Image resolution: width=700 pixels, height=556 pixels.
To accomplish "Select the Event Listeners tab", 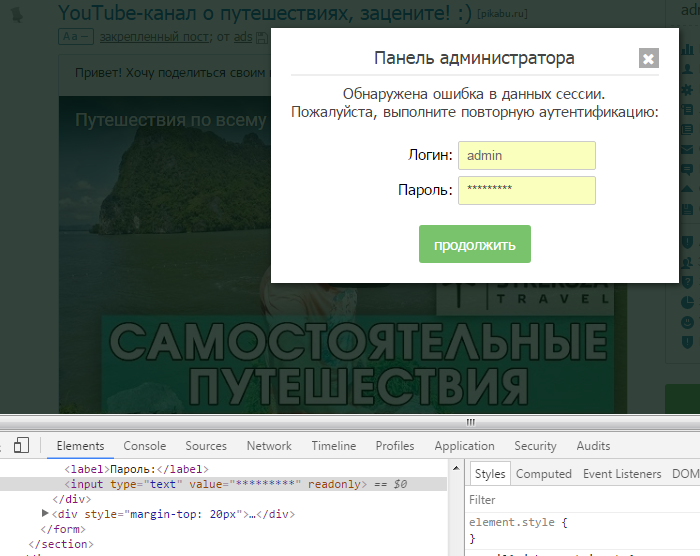I will (622, 474).
